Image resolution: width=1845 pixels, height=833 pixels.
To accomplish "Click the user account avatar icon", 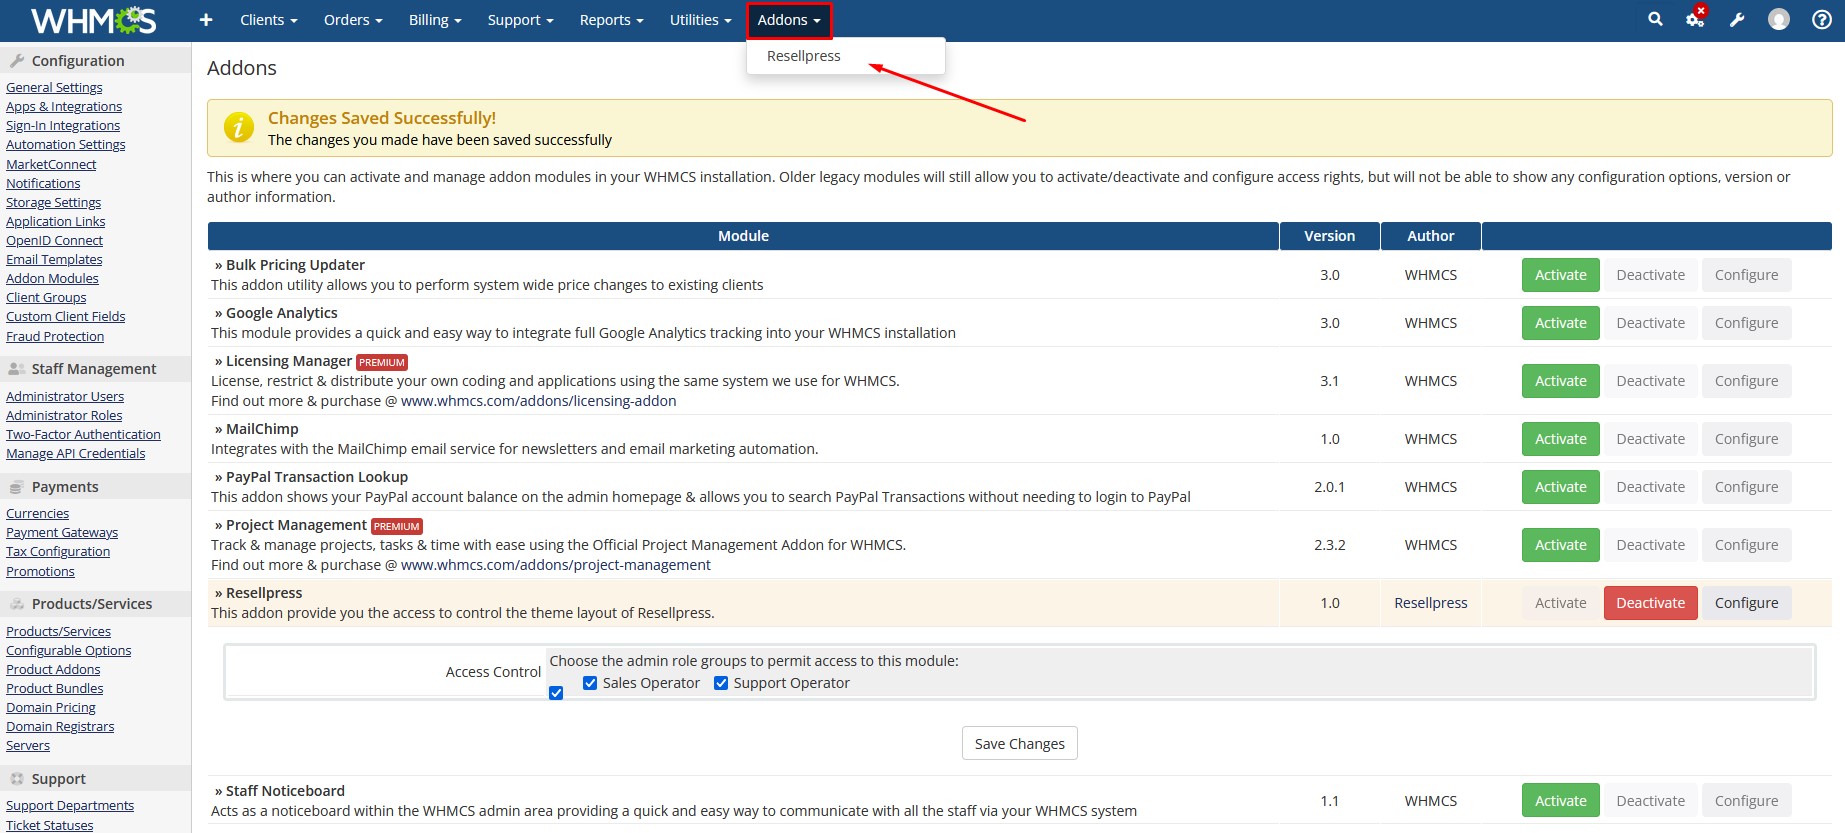I will [1778, 20].
